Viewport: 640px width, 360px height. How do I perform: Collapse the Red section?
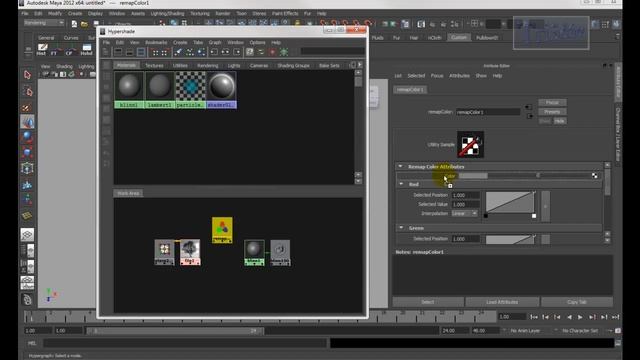click(x=401, y=184)
